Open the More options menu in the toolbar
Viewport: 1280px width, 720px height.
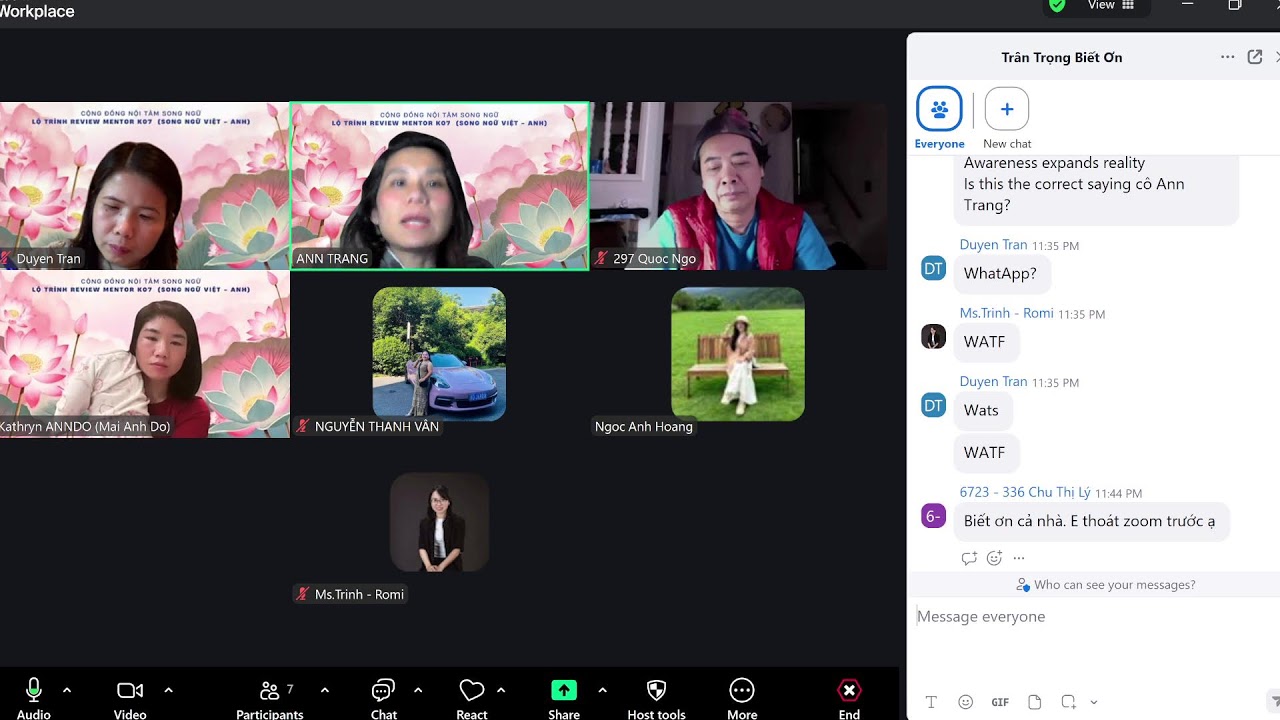pyautogui.click(x=742, y=697)
